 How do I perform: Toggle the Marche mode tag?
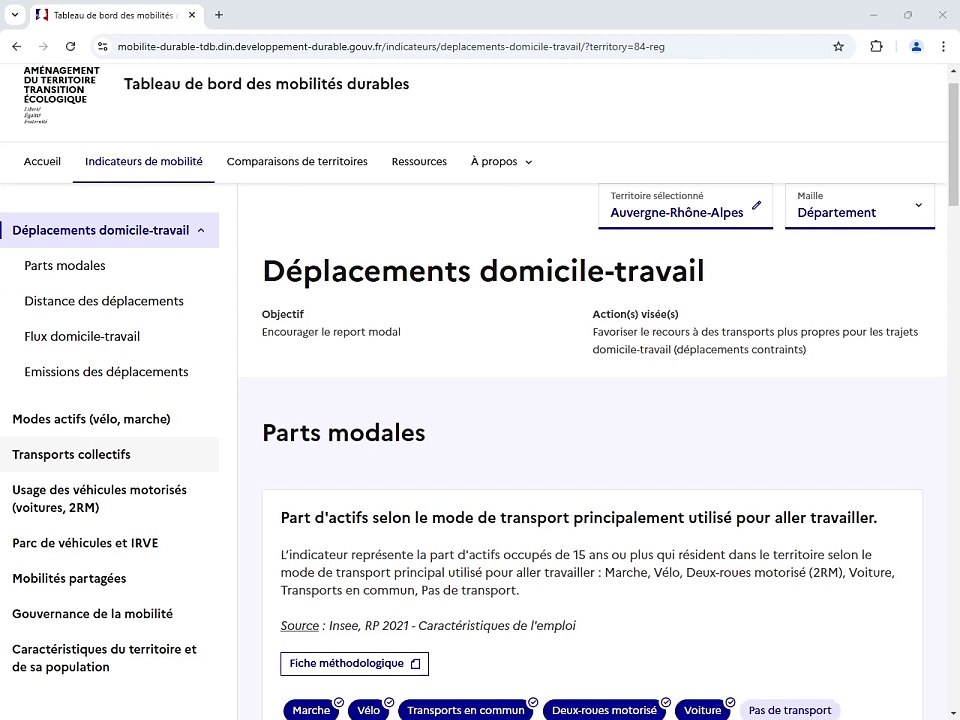point(311,710)
